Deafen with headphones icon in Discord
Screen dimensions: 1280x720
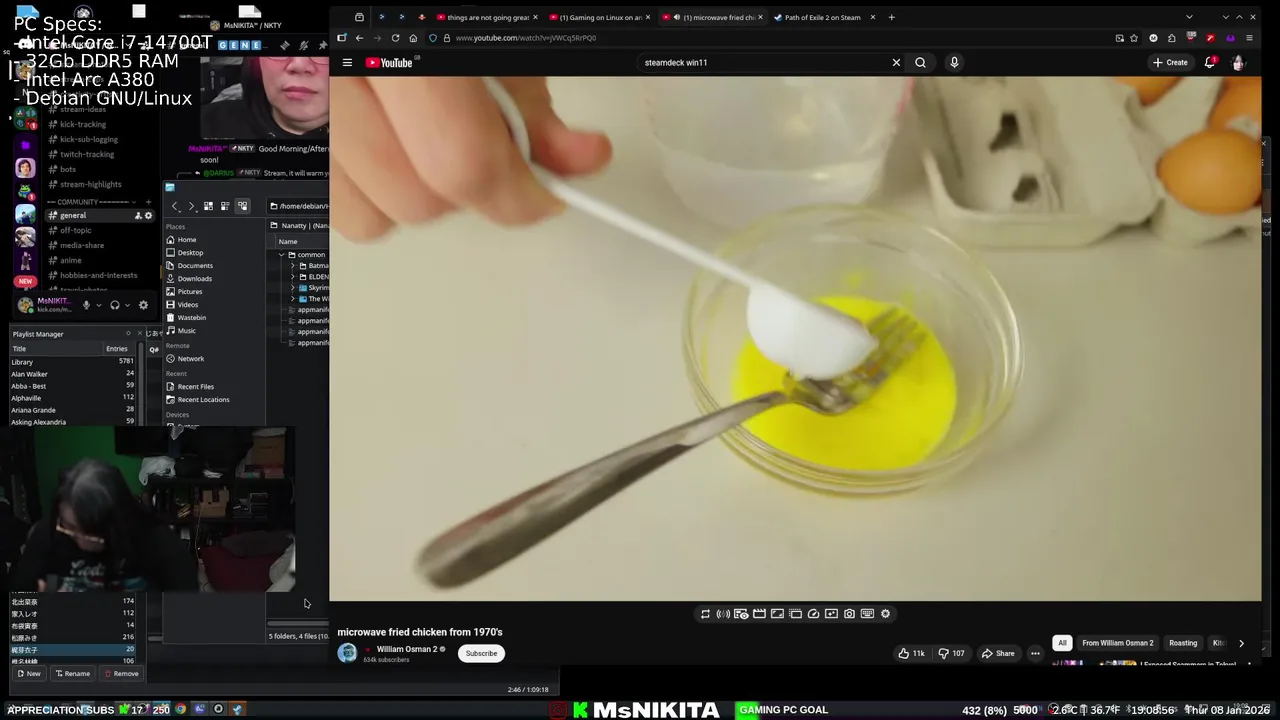(x=115, y=305)
